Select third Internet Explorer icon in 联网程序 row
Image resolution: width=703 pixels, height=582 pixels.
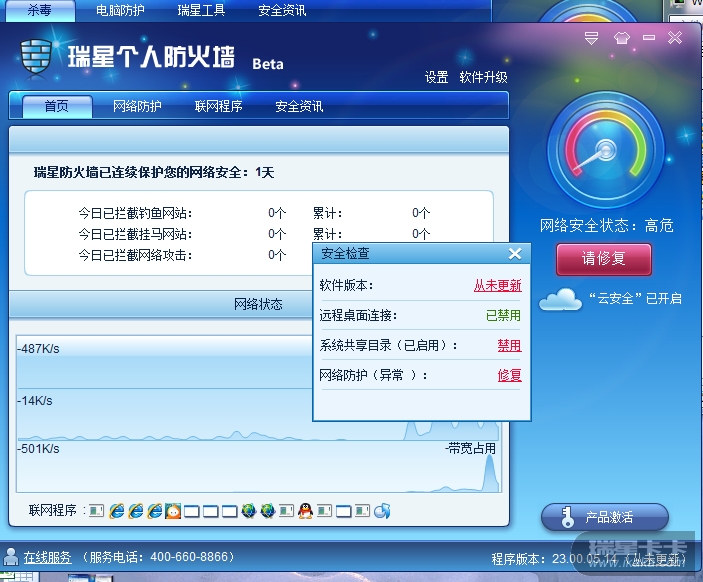click(x=154, y=511)
